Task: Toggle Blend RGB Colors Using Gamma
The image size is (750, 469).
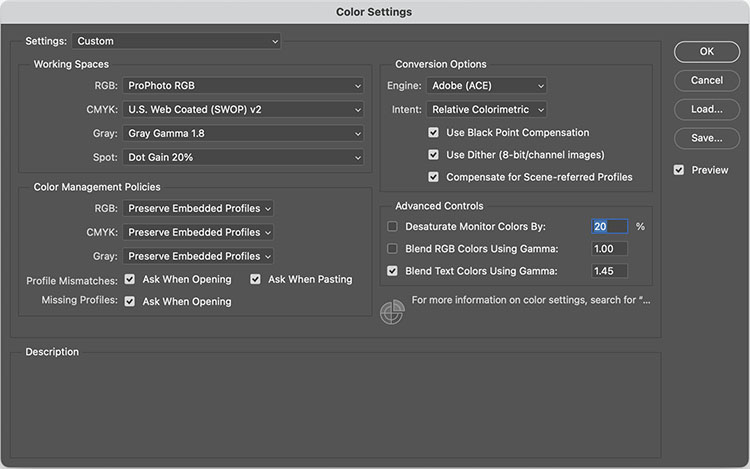Action: pos(393,249)
